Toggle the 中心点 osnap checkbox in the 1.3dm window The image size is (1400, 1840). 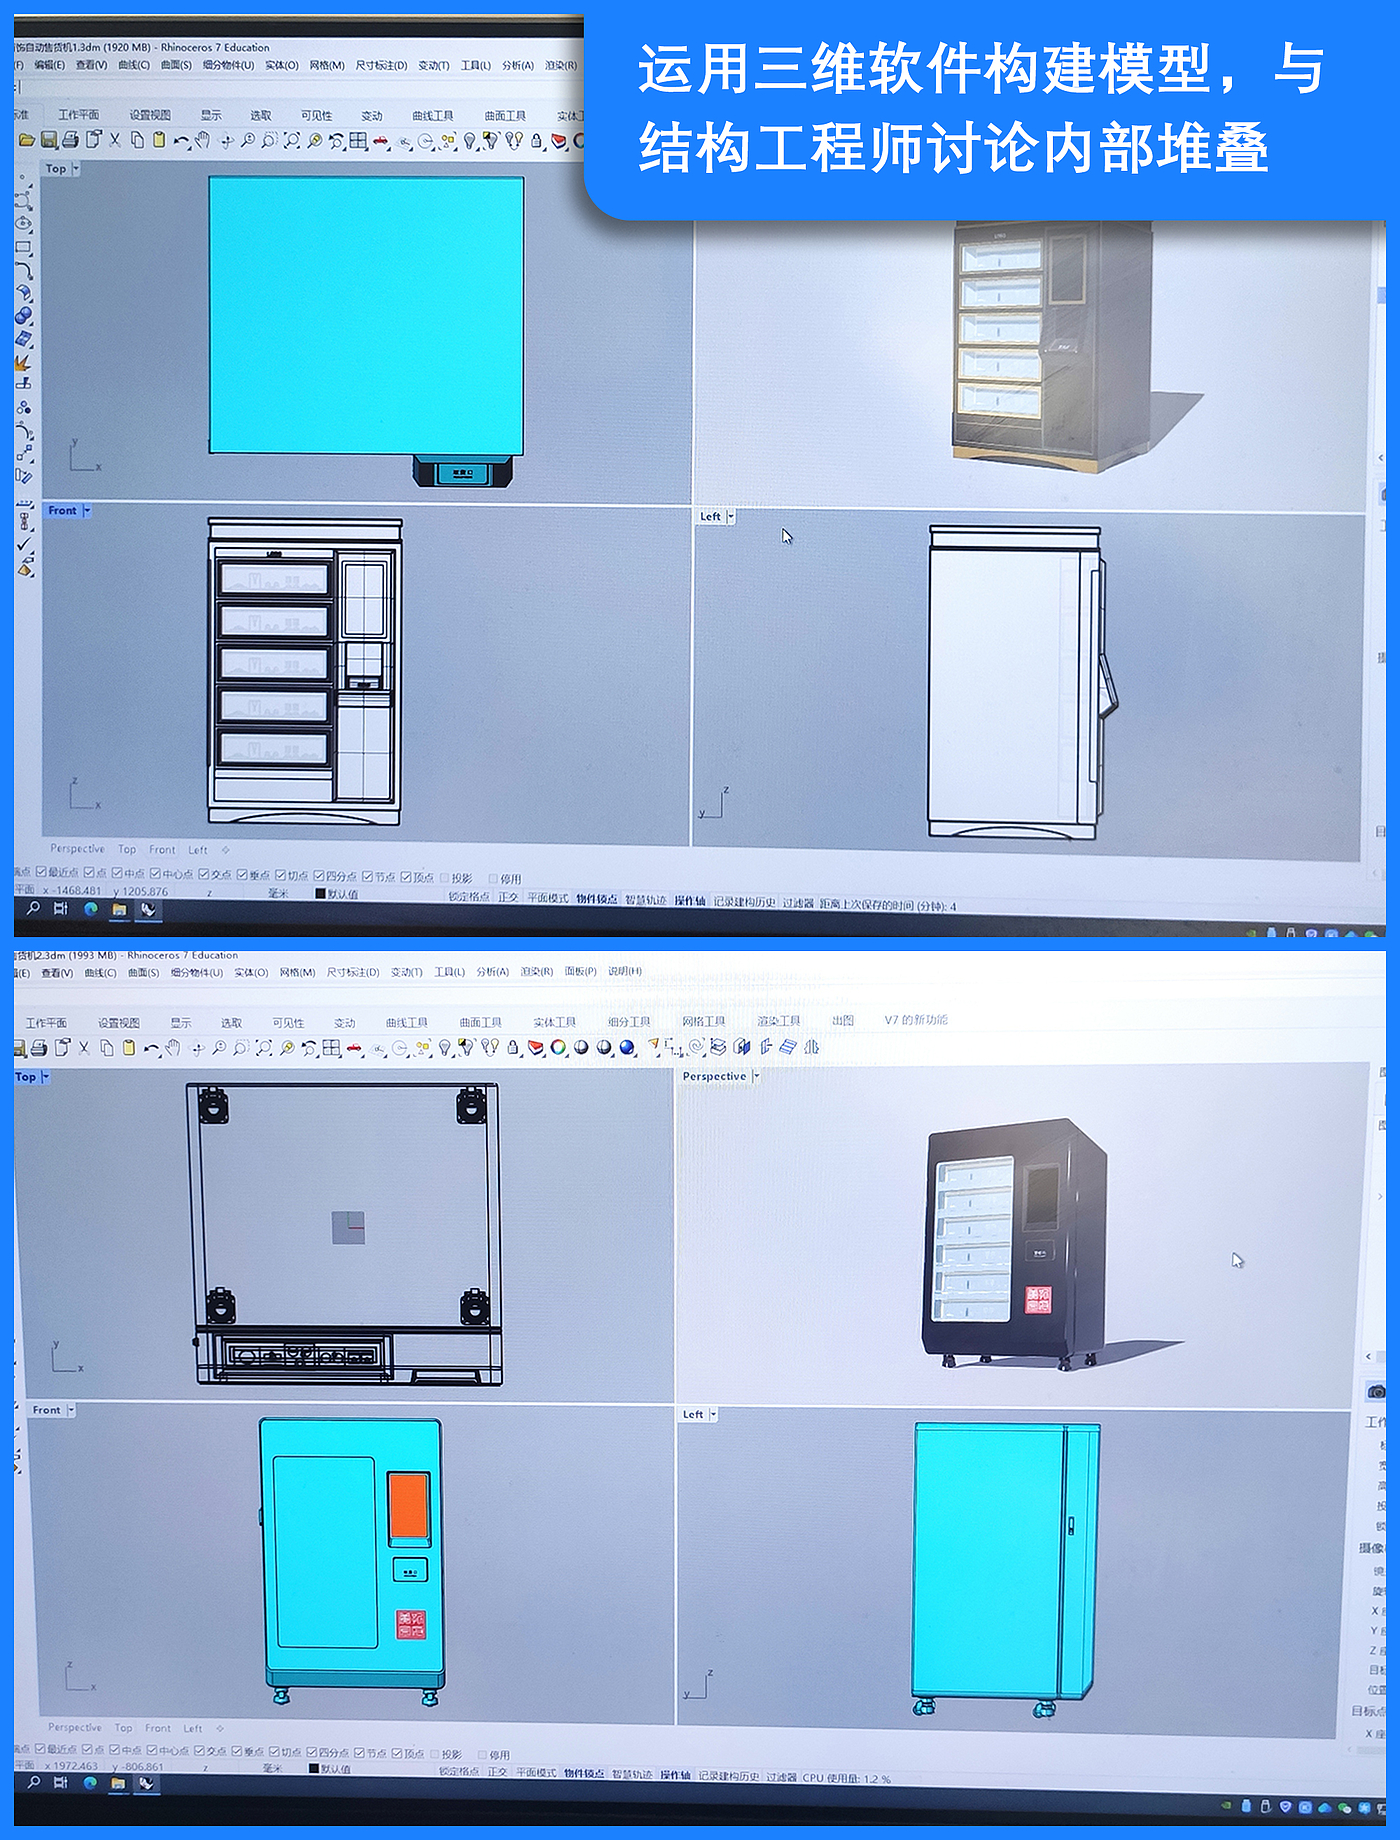pos(155,873)
